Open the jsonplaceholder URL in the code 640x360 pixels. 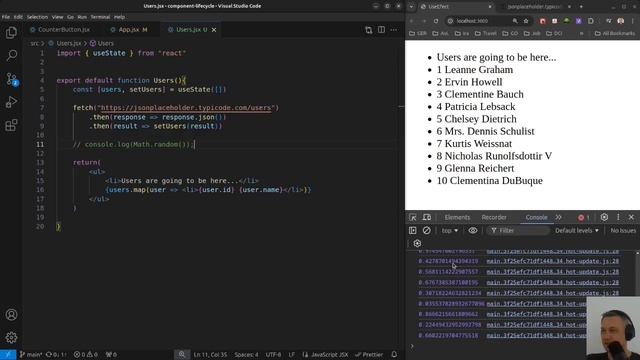coord(186,108)
